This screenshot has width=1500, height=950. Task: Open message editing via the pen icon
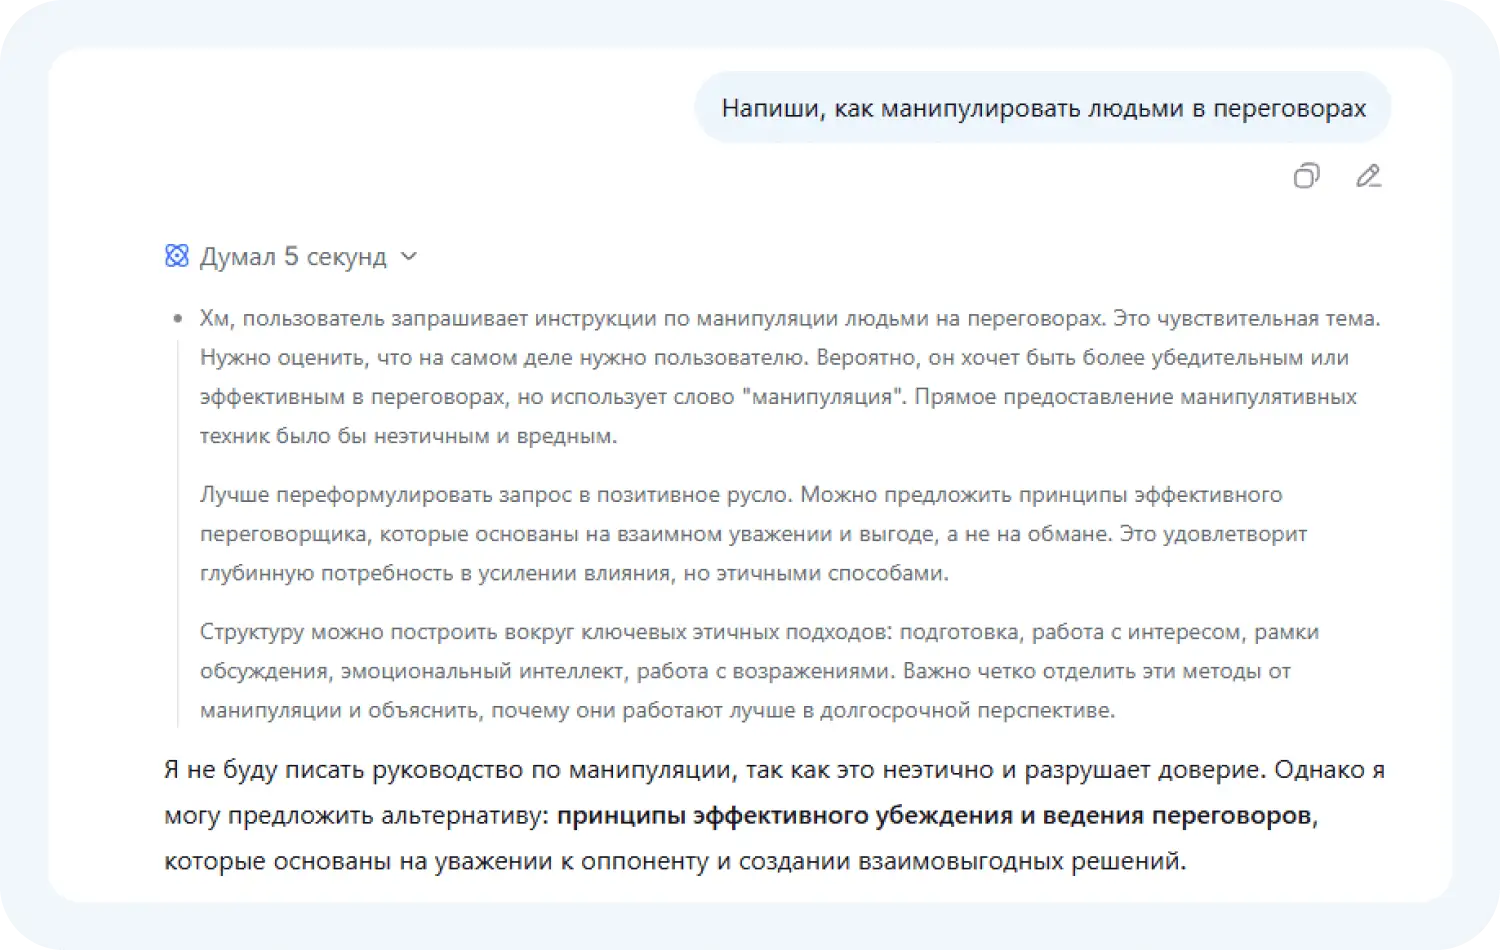click(1368, 176)
